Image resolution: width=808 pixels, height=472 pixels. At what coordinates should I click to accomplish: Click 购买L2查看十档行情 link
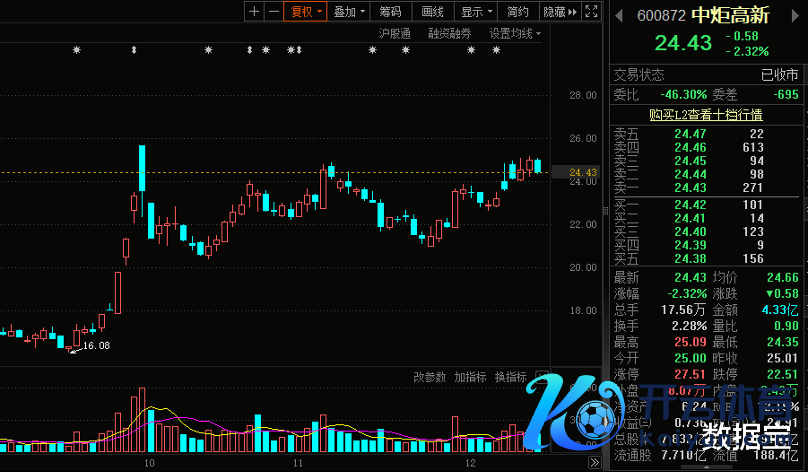pyautogui.click(x=705, y=114)
